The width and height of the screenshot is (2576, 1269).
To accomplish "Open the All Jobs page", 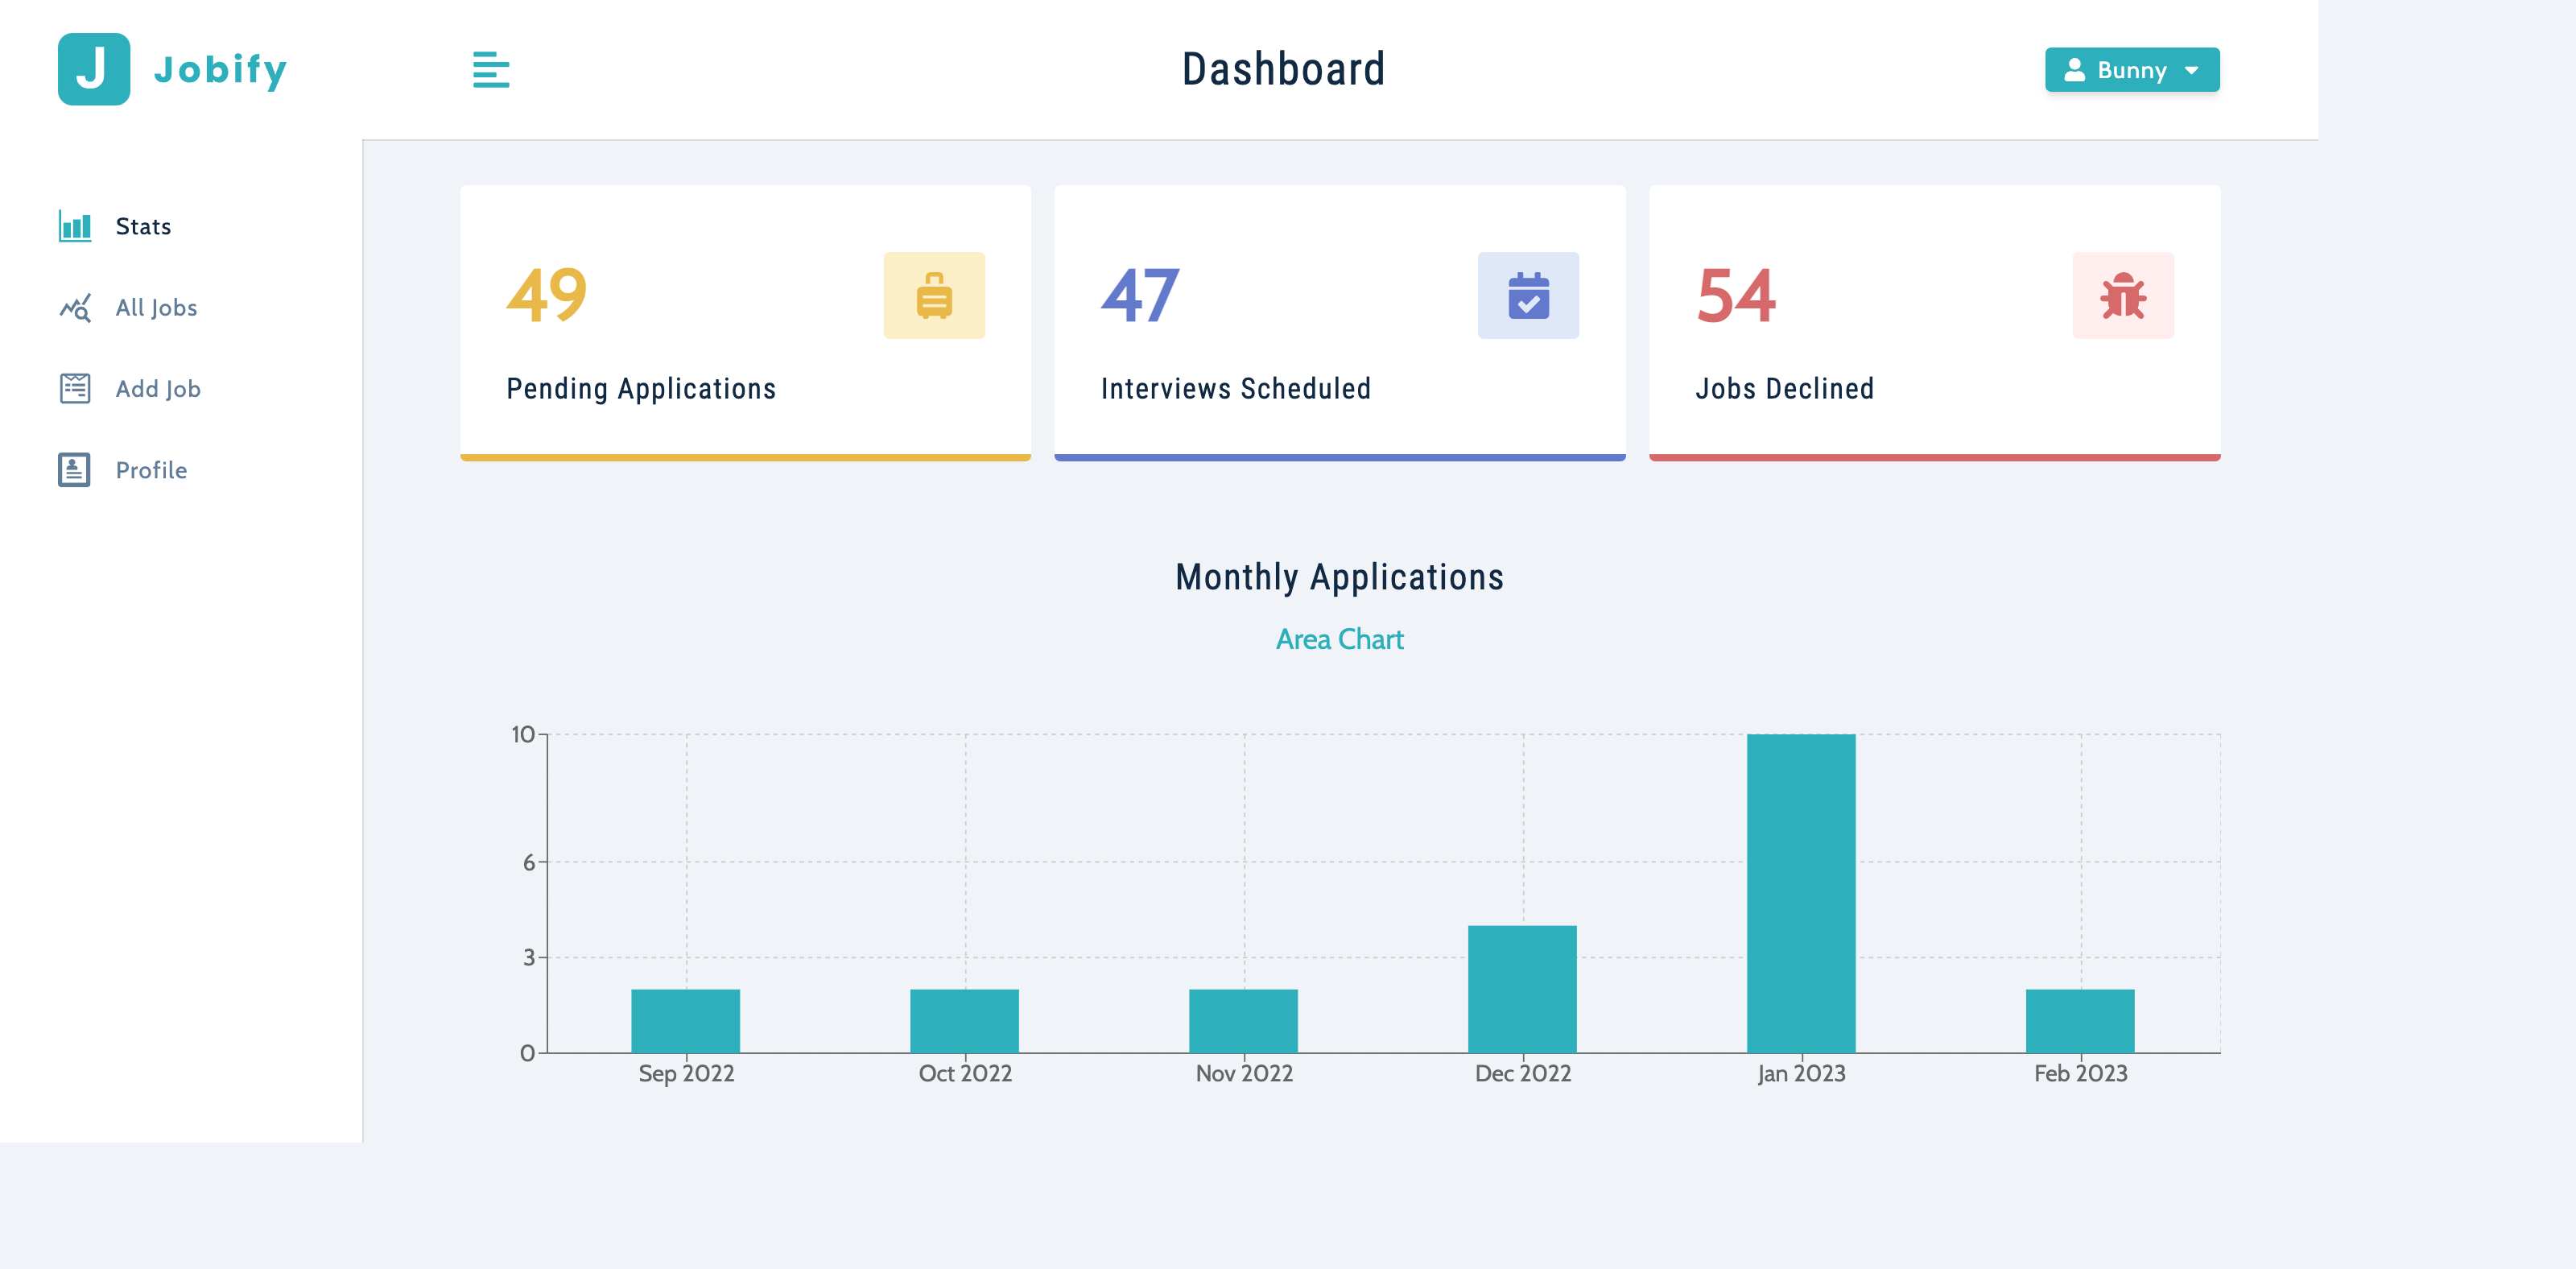I will (156, 308).
